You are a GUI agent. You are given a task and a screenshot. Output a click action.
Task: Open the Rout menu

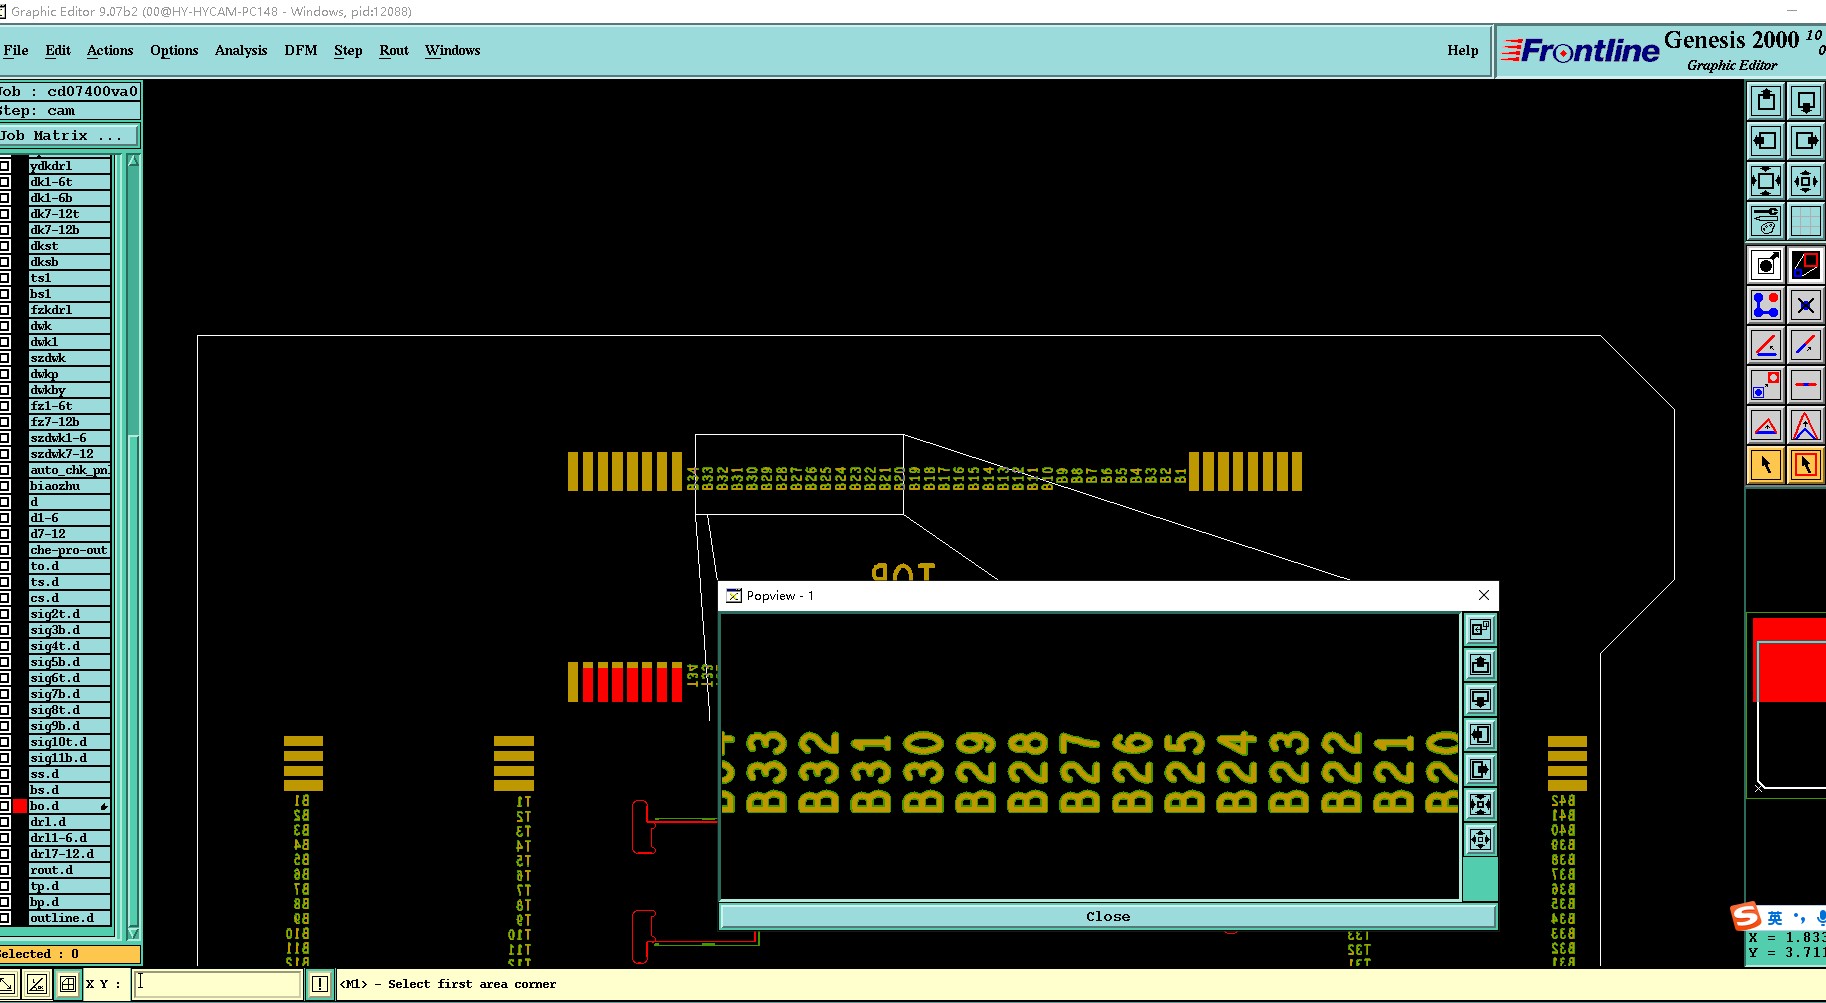point(394,50)
